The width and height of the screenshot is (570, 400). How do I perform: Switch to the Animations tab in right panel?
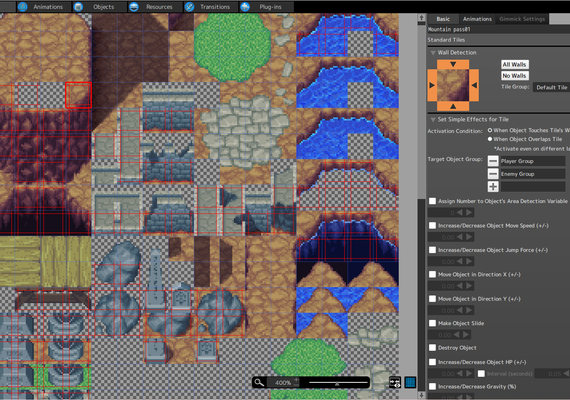click(477, 19)
